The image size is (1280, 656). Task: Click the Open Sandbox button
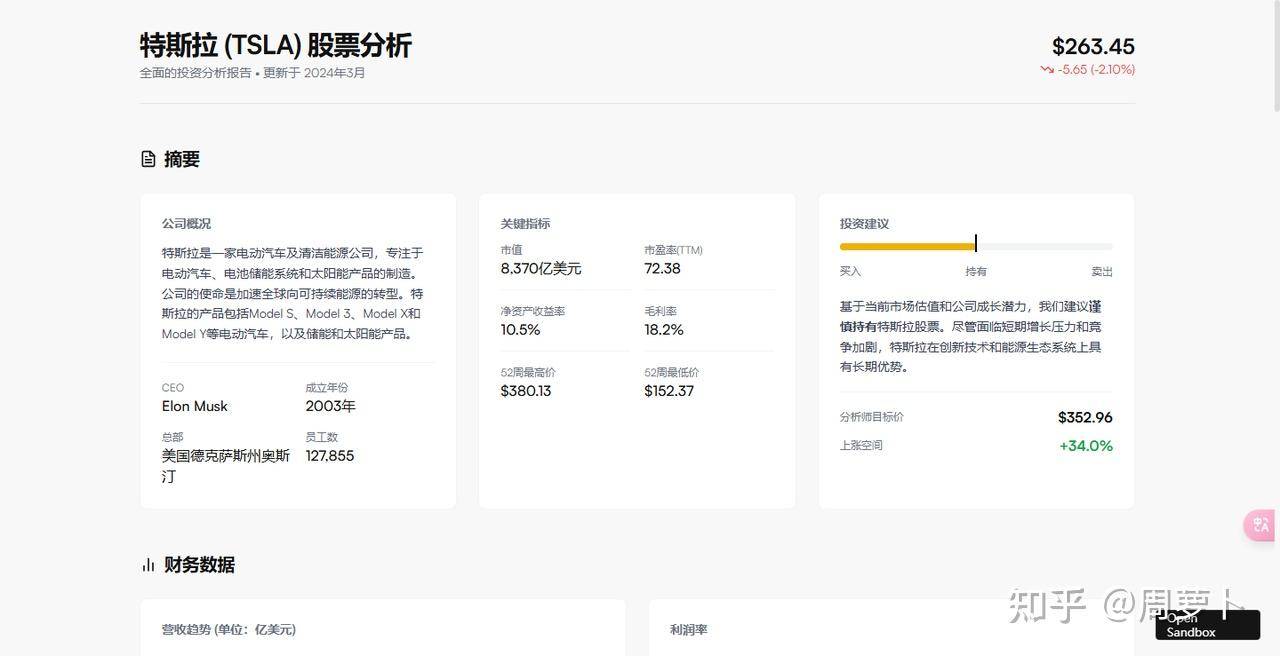click(1207, 625)
